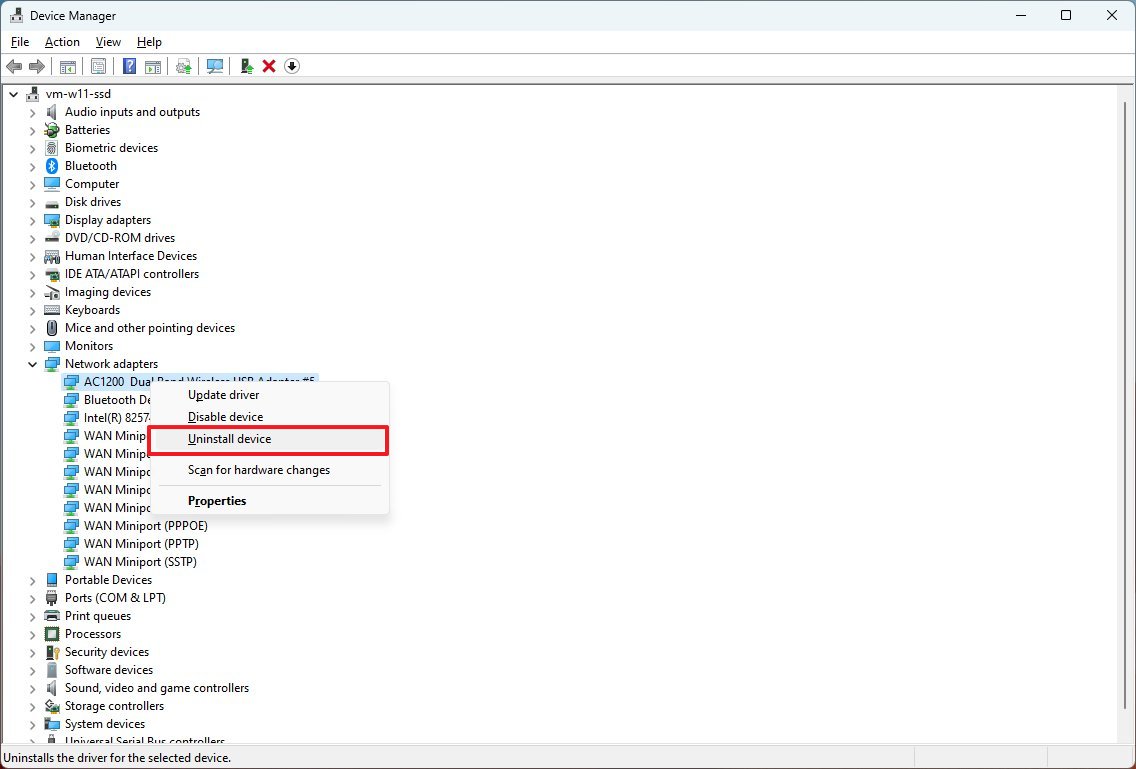This screenshot has height=769, width=1136.
Task: Select the WAN Miniport (PPTP) device
Action: pos(146,543)
